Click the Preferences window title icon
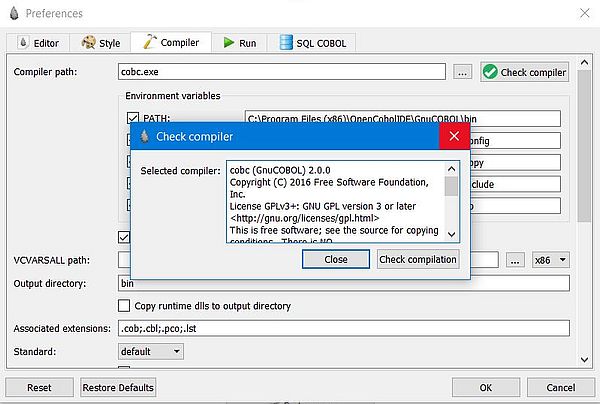 [x=14, y=13]
